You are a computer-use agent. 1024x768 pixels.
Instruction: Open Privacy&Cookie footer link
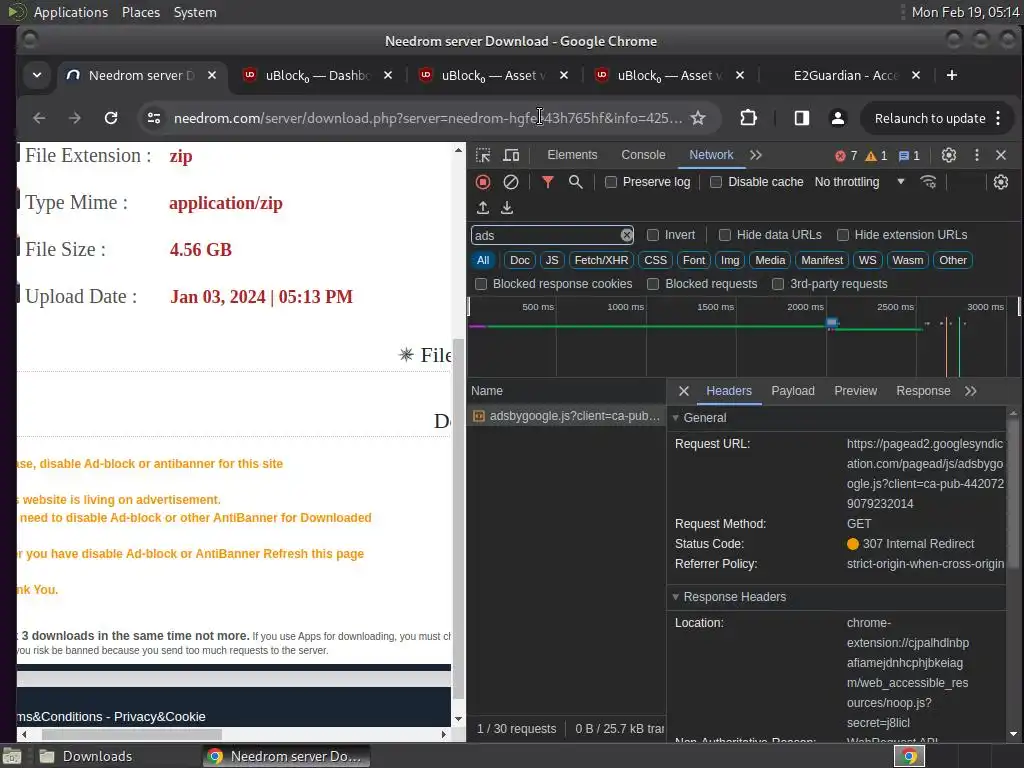(x=159, y=717)
